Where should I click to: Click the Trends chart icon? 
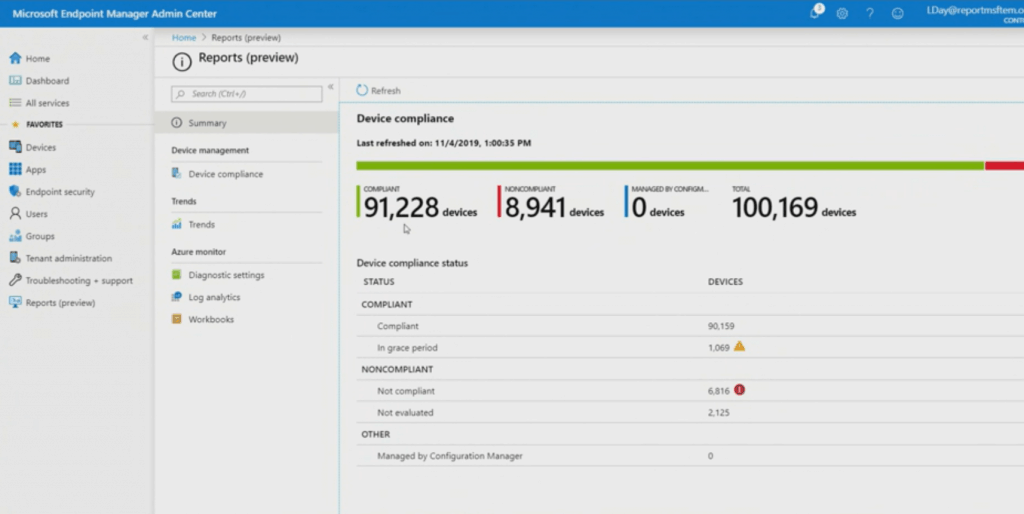[x=176, y=224]
